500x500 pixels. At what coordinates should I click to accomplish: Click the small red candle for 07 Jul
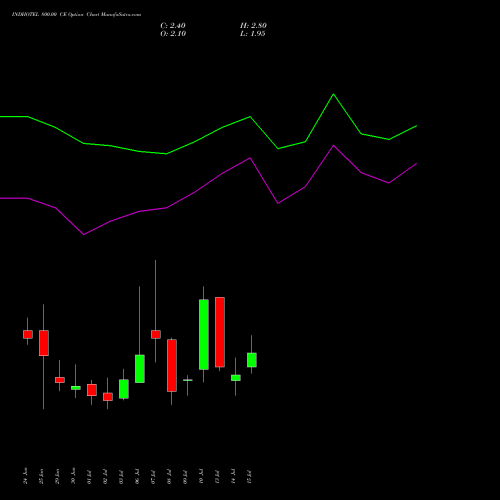tap(156, 334)
